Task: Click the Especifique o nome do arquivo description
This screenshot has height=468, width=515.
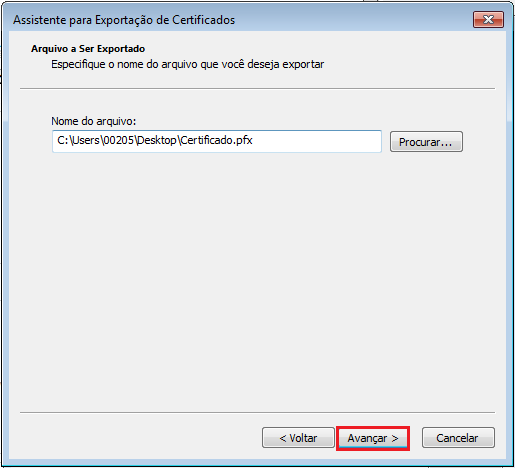Action: [x=187, y=64]
